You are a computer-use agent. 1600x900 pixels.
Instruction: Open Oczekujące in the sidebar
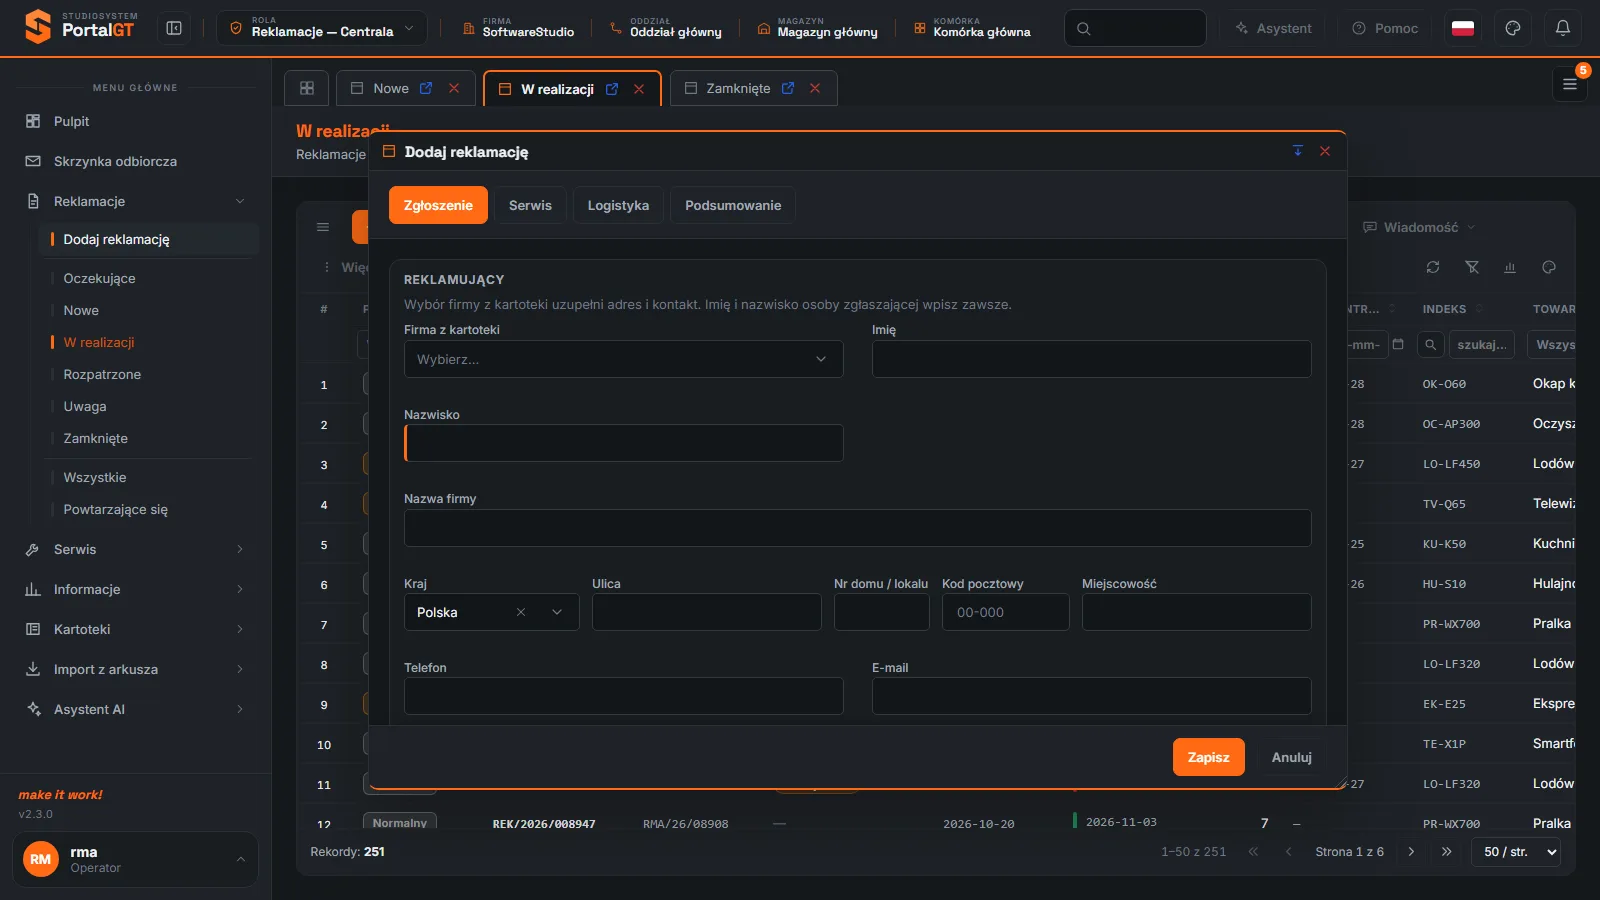(99, 278)
